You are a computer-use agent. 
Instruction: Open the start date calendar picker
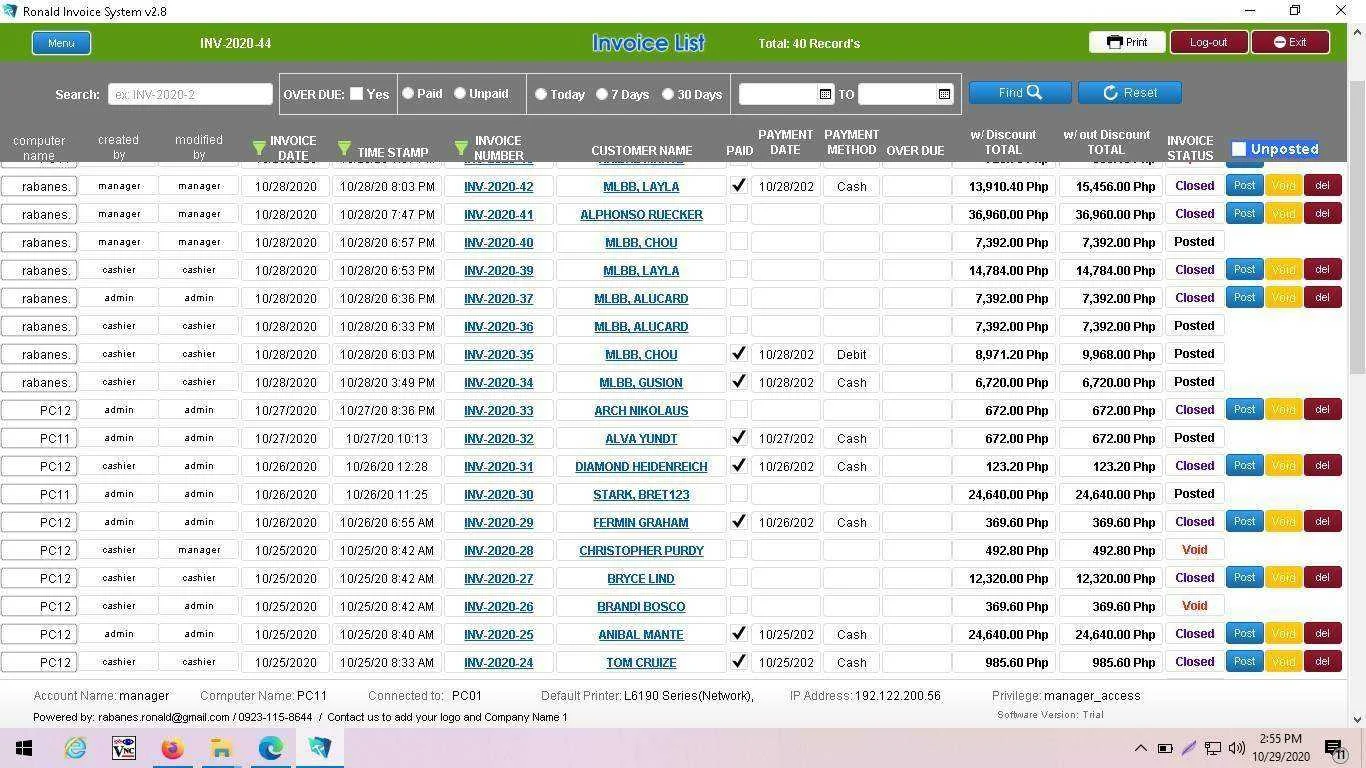click(825, 94)
